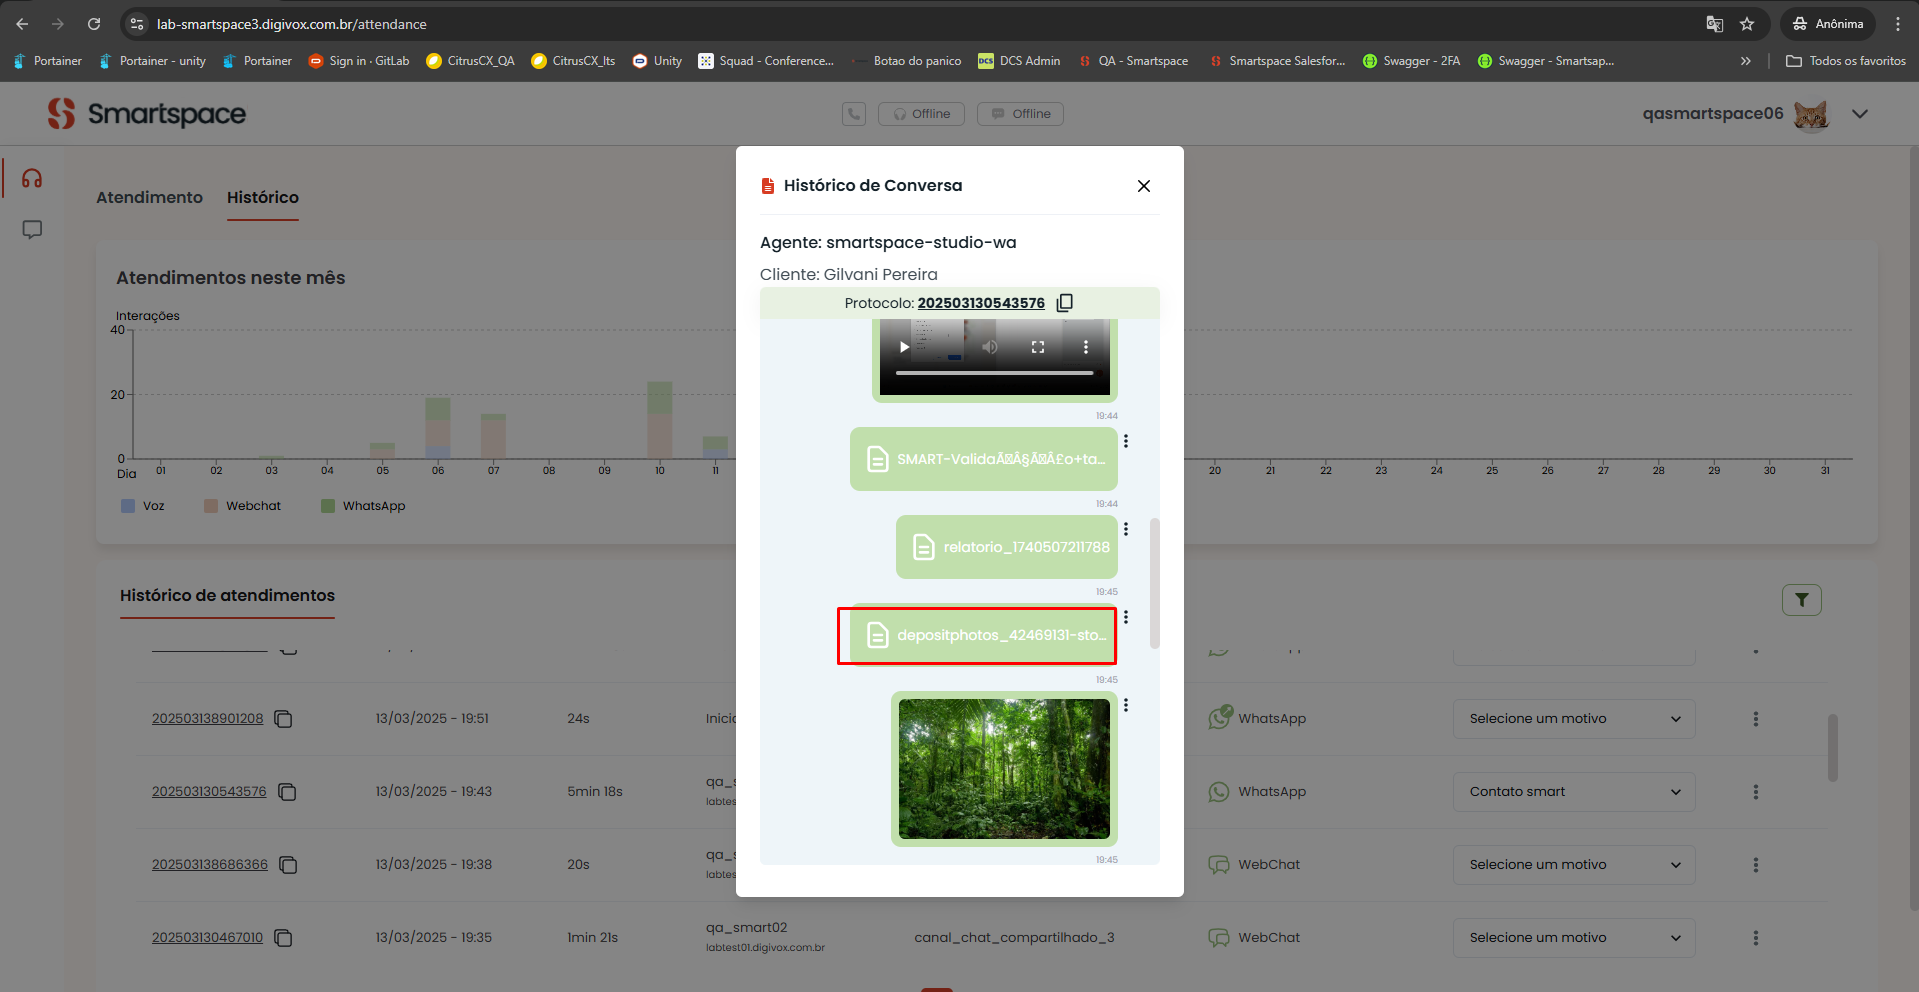Open the filter for attendance history
The width and height of the screenshot is (1919, 992).
(1801, 600)
